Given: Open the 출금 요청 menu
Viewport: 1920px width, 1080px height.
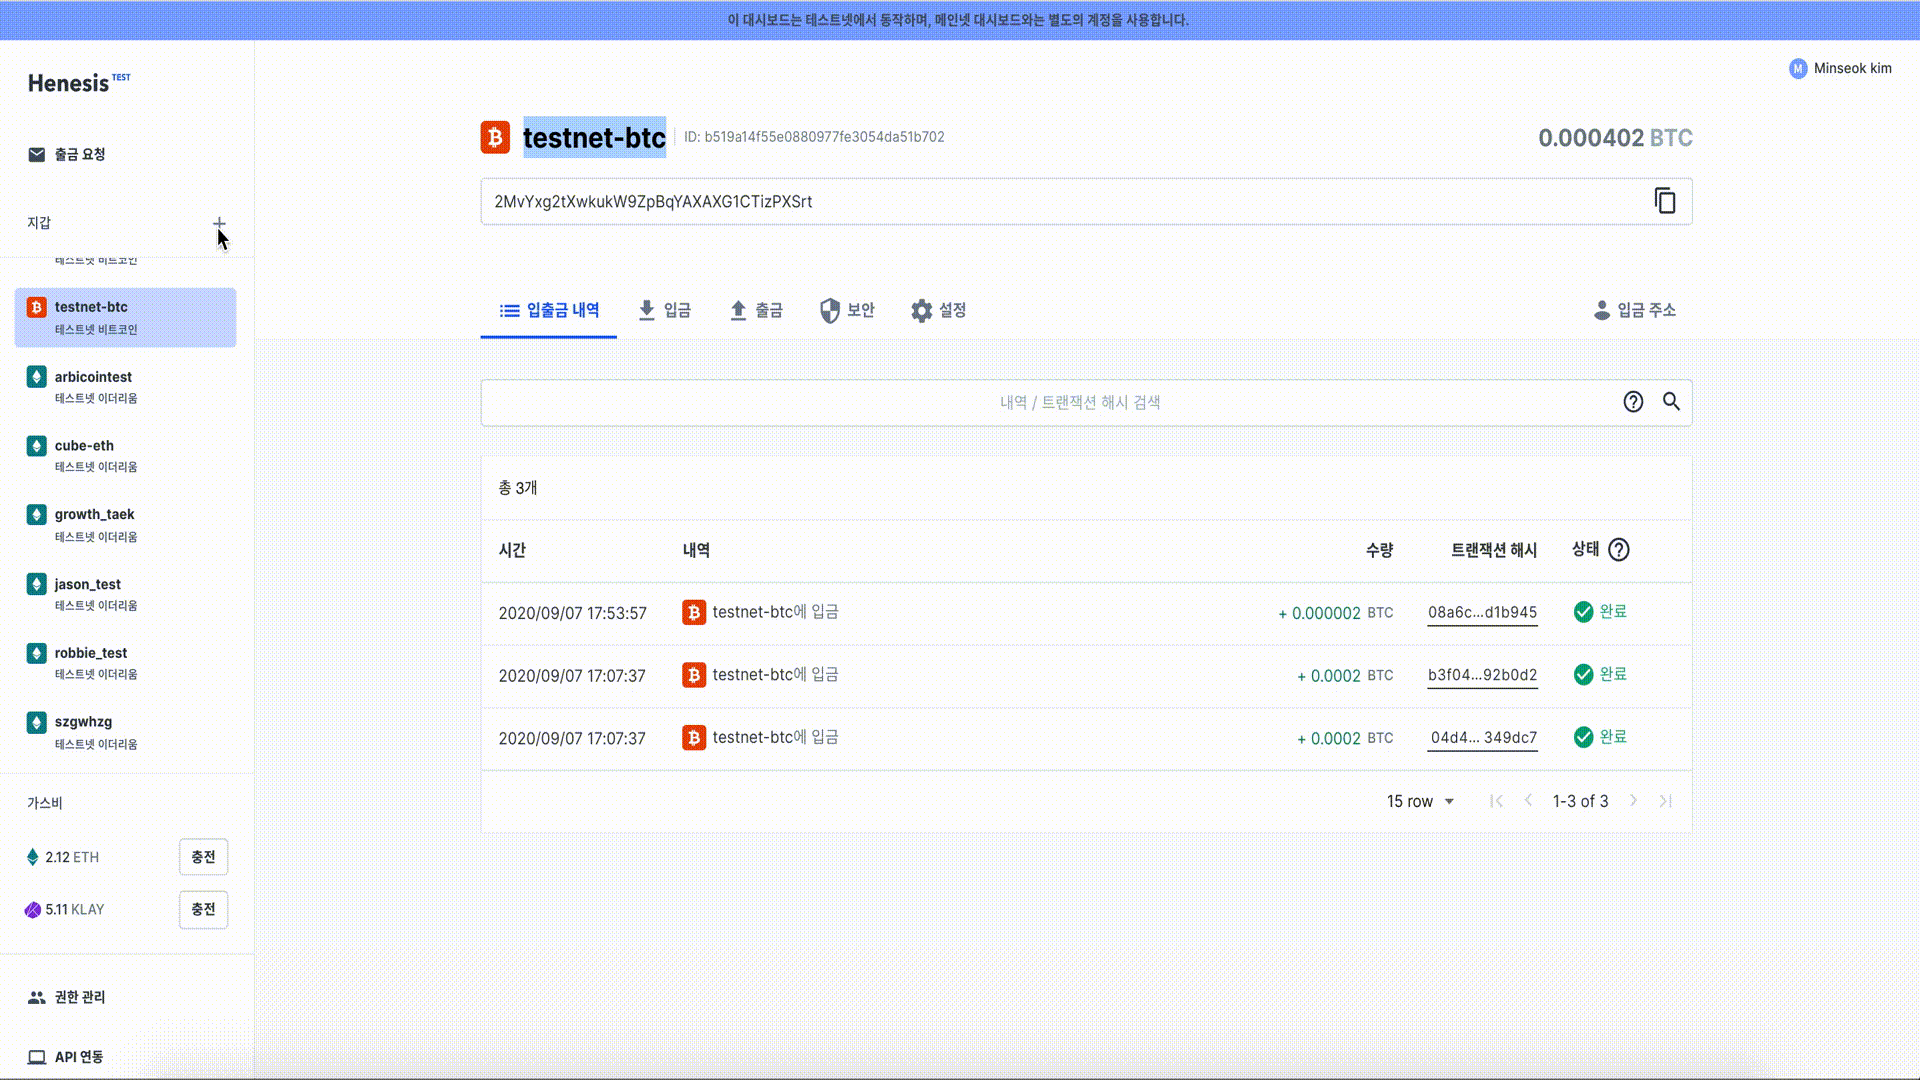Looking at the screenshot, I should pos(67,154).
